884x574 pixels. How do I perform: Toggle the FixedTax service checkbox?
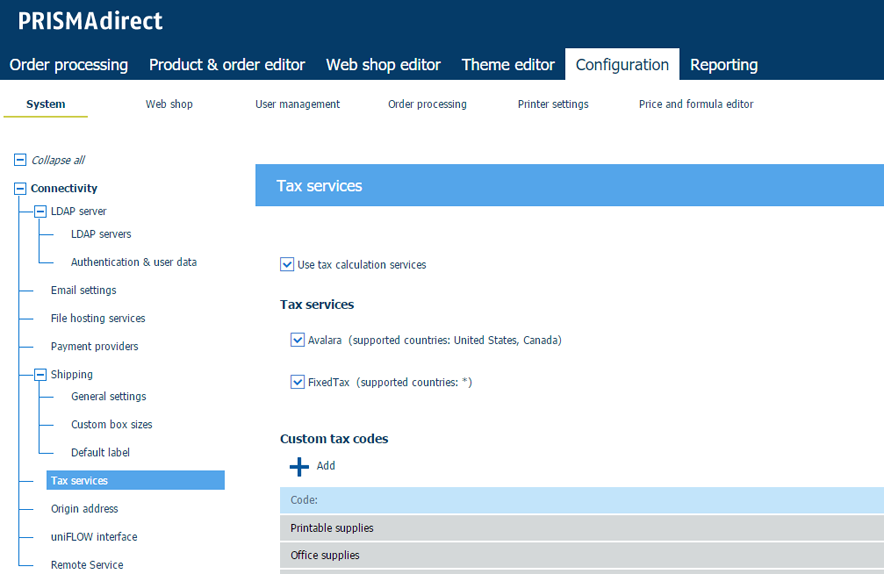tap(297, 382)
